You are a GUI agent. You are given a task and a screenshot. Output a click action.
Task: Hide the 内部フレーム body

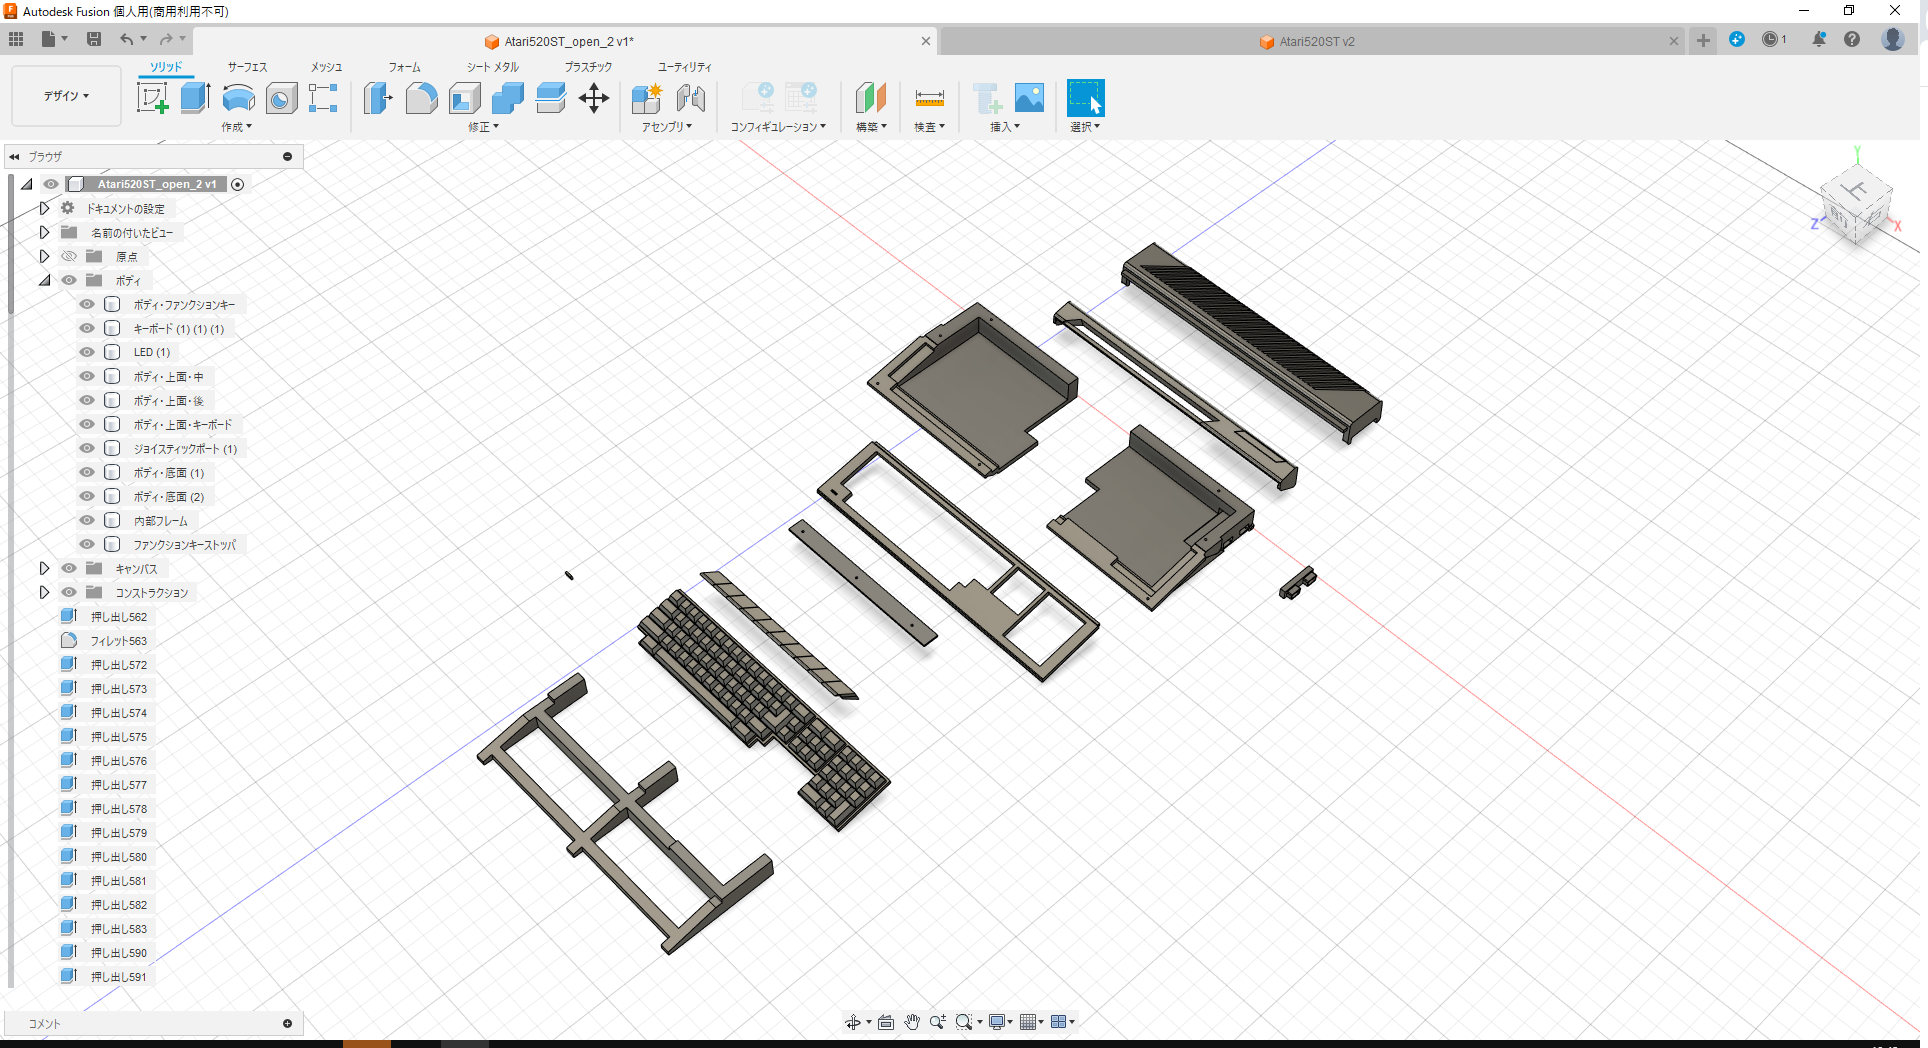(87, 520)
